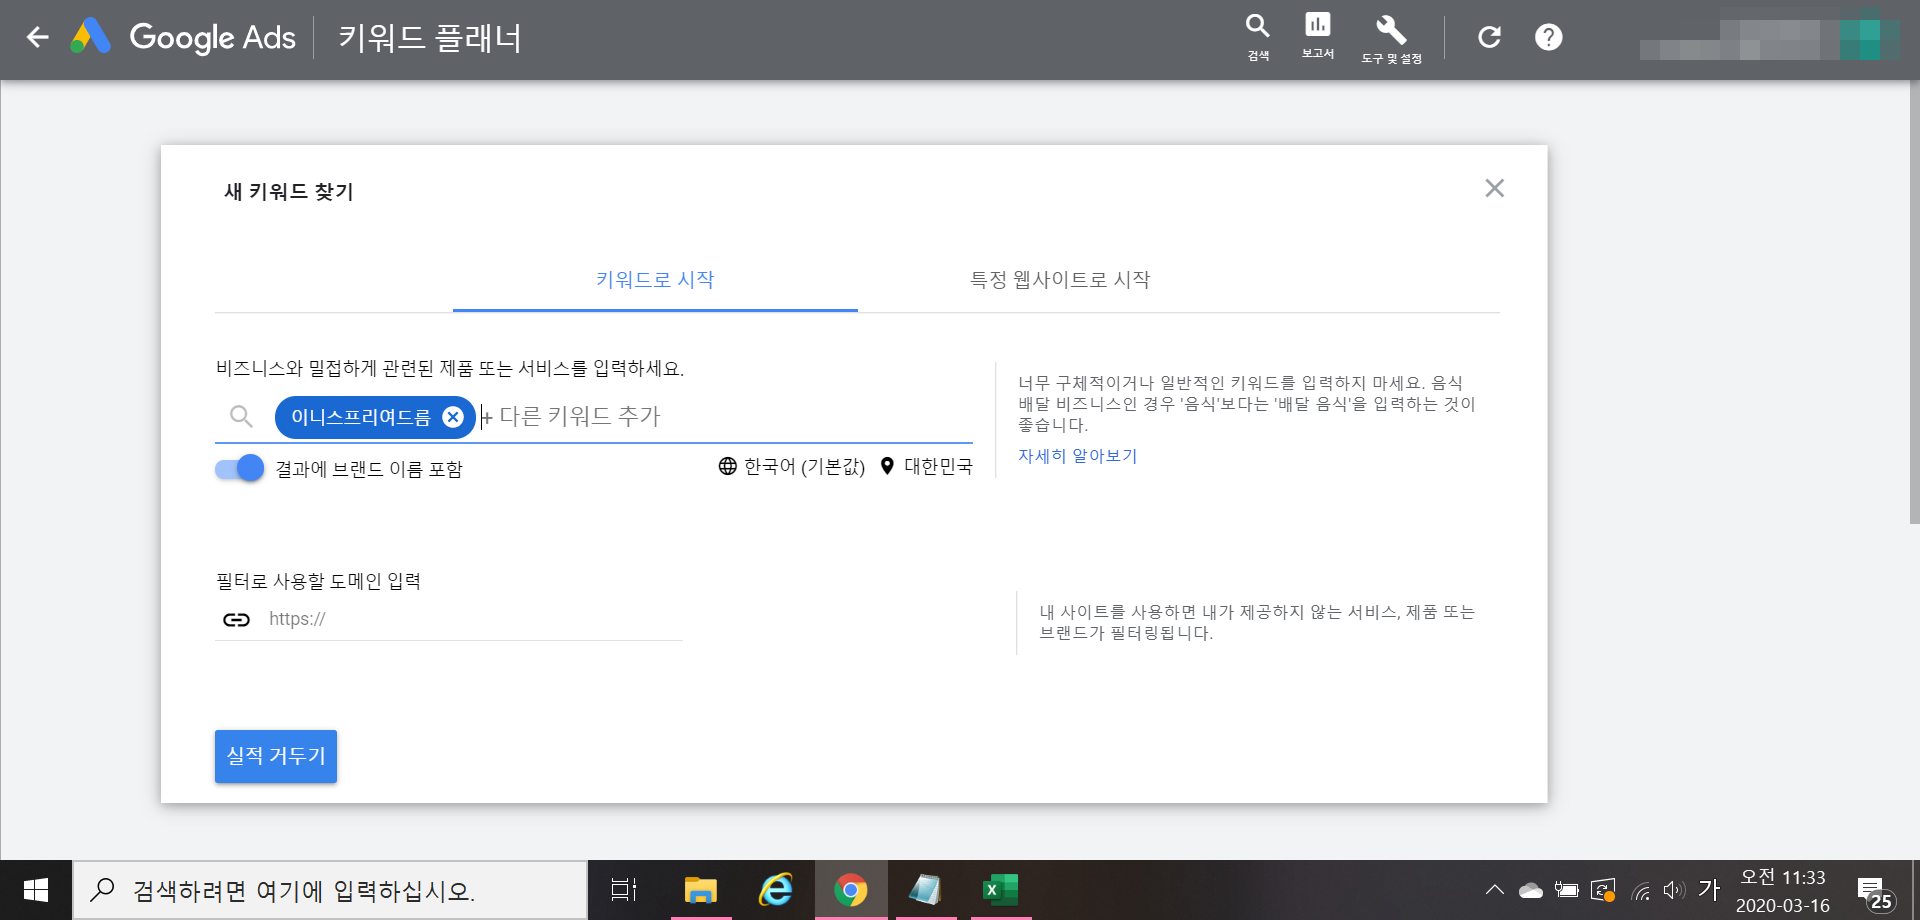Open File Explorer from the taskbar
Image resolution: width=1920 pixels, height=920 pixels.
point(701,890)
